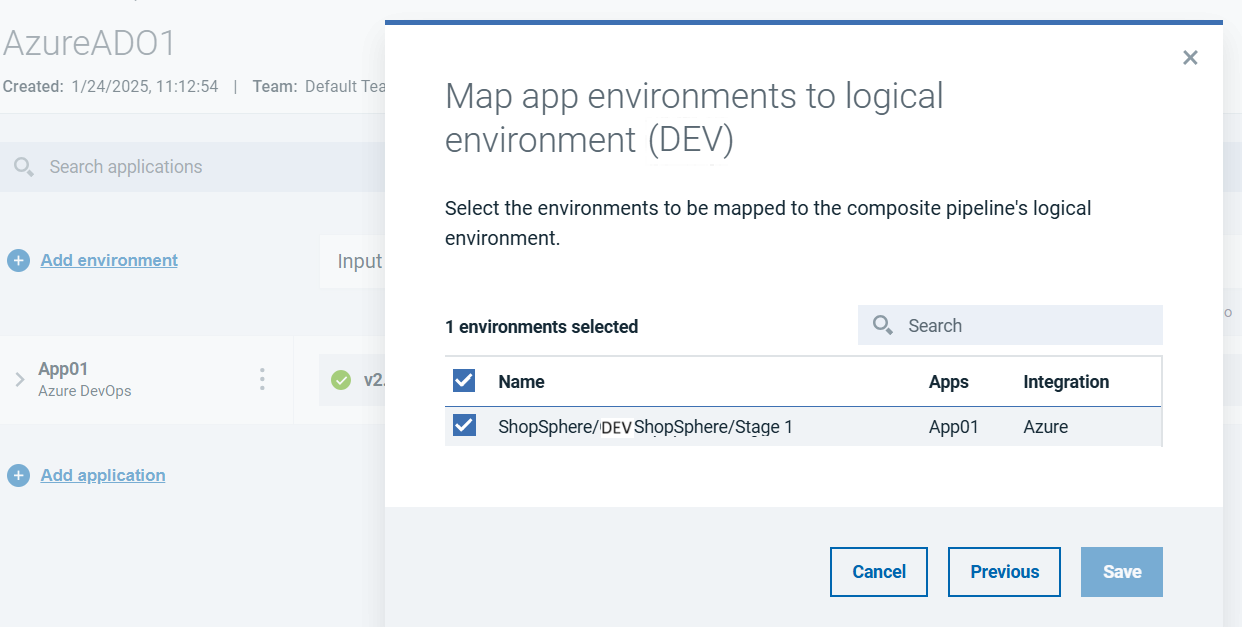Click the Search applications magnifier icon

(x=24, y=167)
